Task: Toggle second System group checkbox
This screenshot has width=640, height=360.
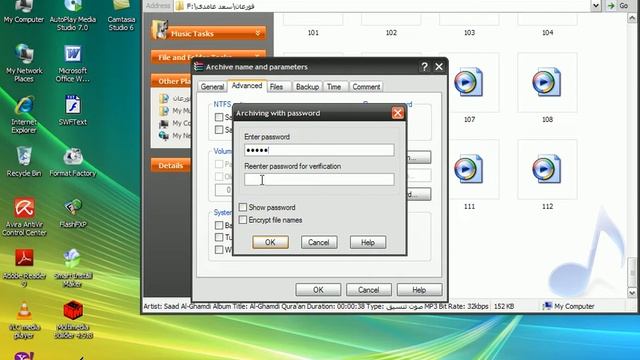Action: 219,237
